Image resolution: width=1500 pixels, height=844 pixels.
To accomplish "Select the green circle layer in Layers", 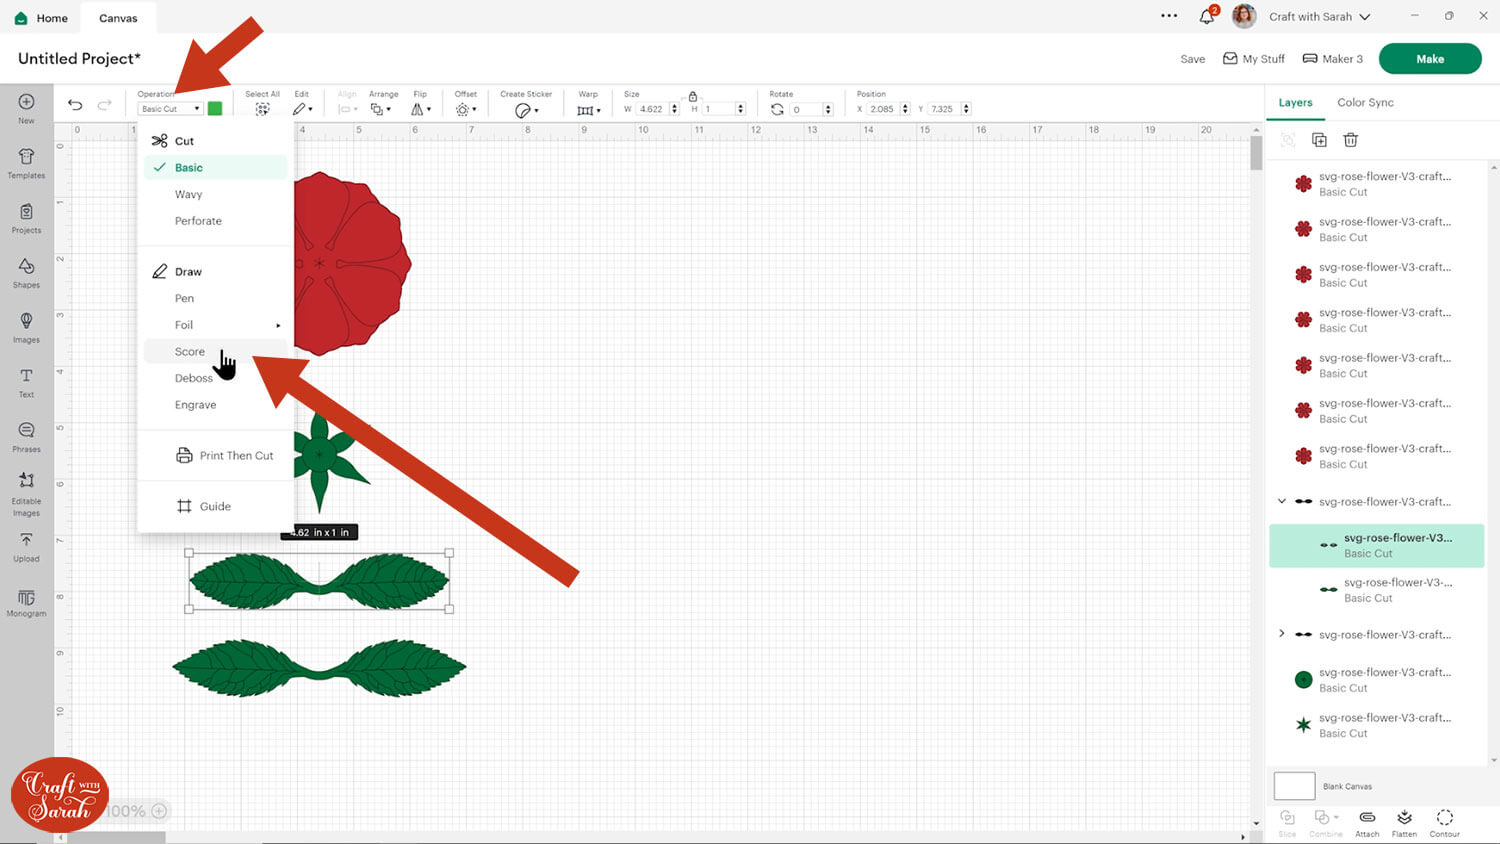I will pos(1376,680).
